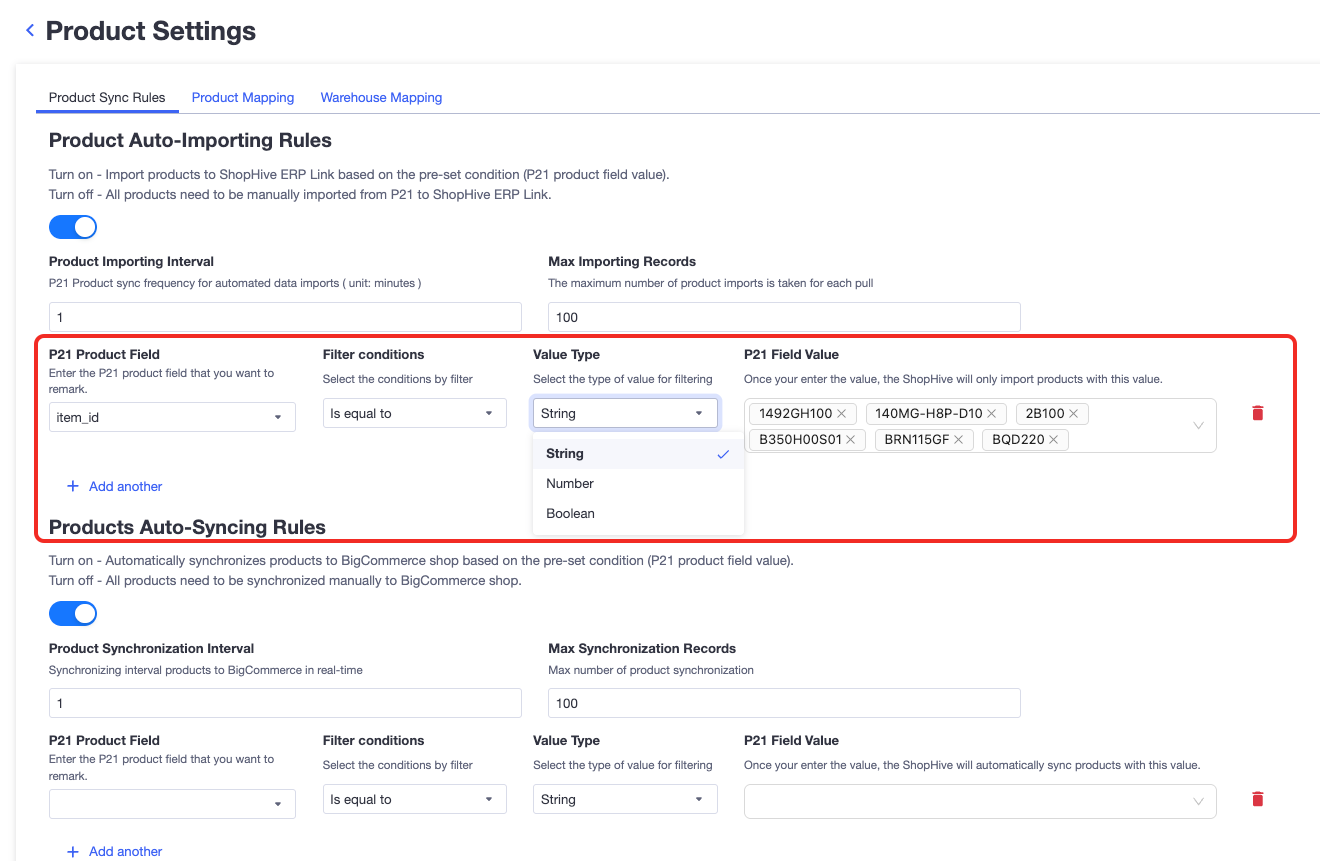Remove the 2B100 value tag
1320x861 pixels.
pyautogui.click(x=1074, y=414)
